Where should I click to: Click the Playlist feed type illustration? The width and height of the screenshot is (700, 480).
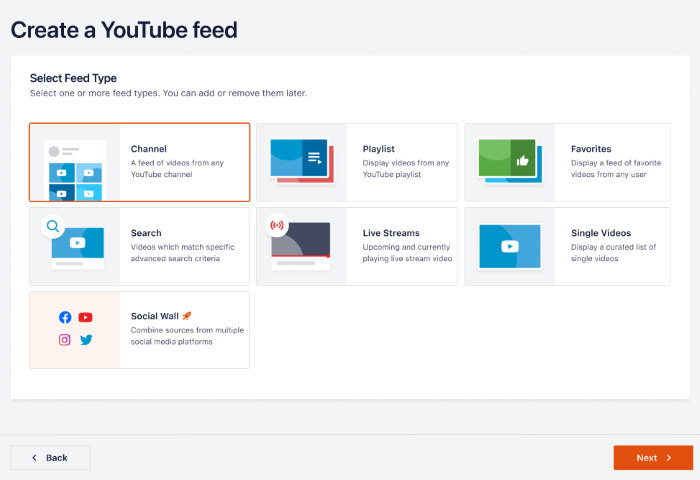tap(301, 162)
